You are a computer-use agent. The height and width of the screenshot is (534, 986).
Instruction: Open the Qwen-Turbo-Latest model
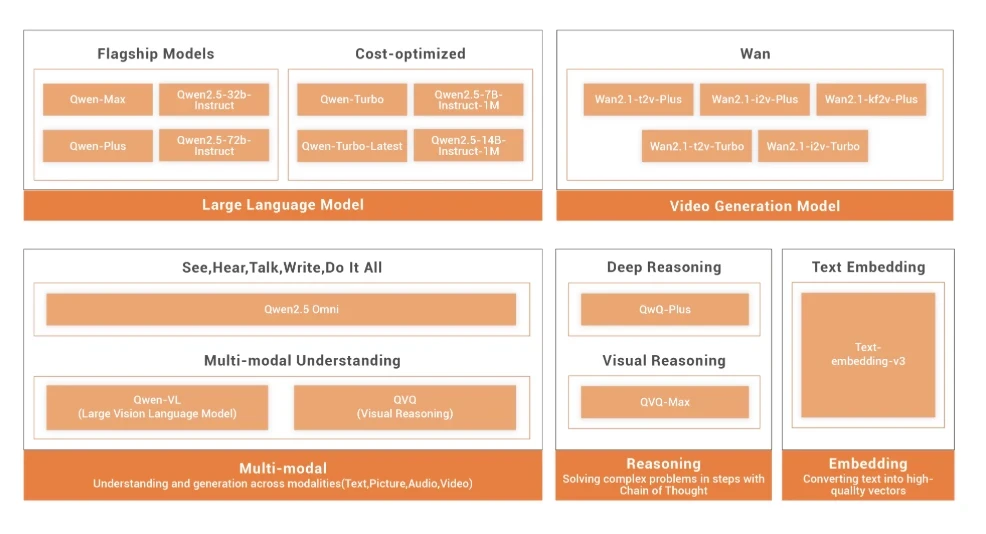pos(352,145)
